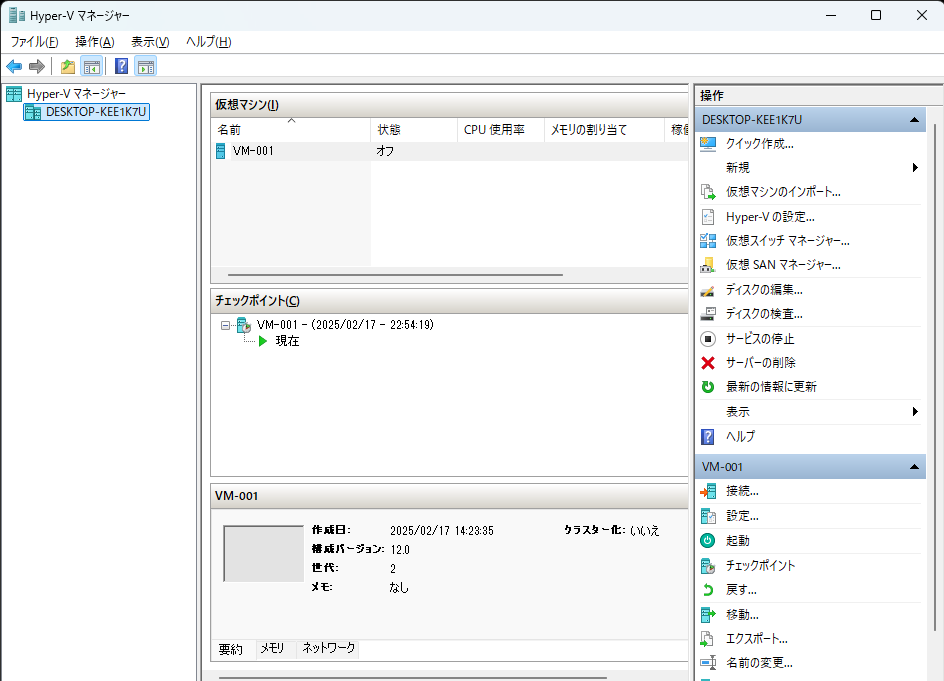
Task: Click the 仮想マシンのインポート... action link
Action: click(x=783, y=192)
